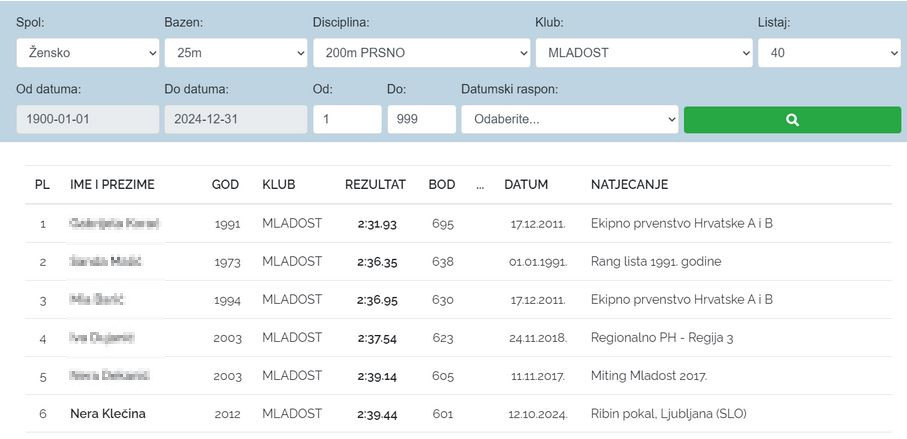Expand the Datumski raspon dropdown

[x=569, y=119]
